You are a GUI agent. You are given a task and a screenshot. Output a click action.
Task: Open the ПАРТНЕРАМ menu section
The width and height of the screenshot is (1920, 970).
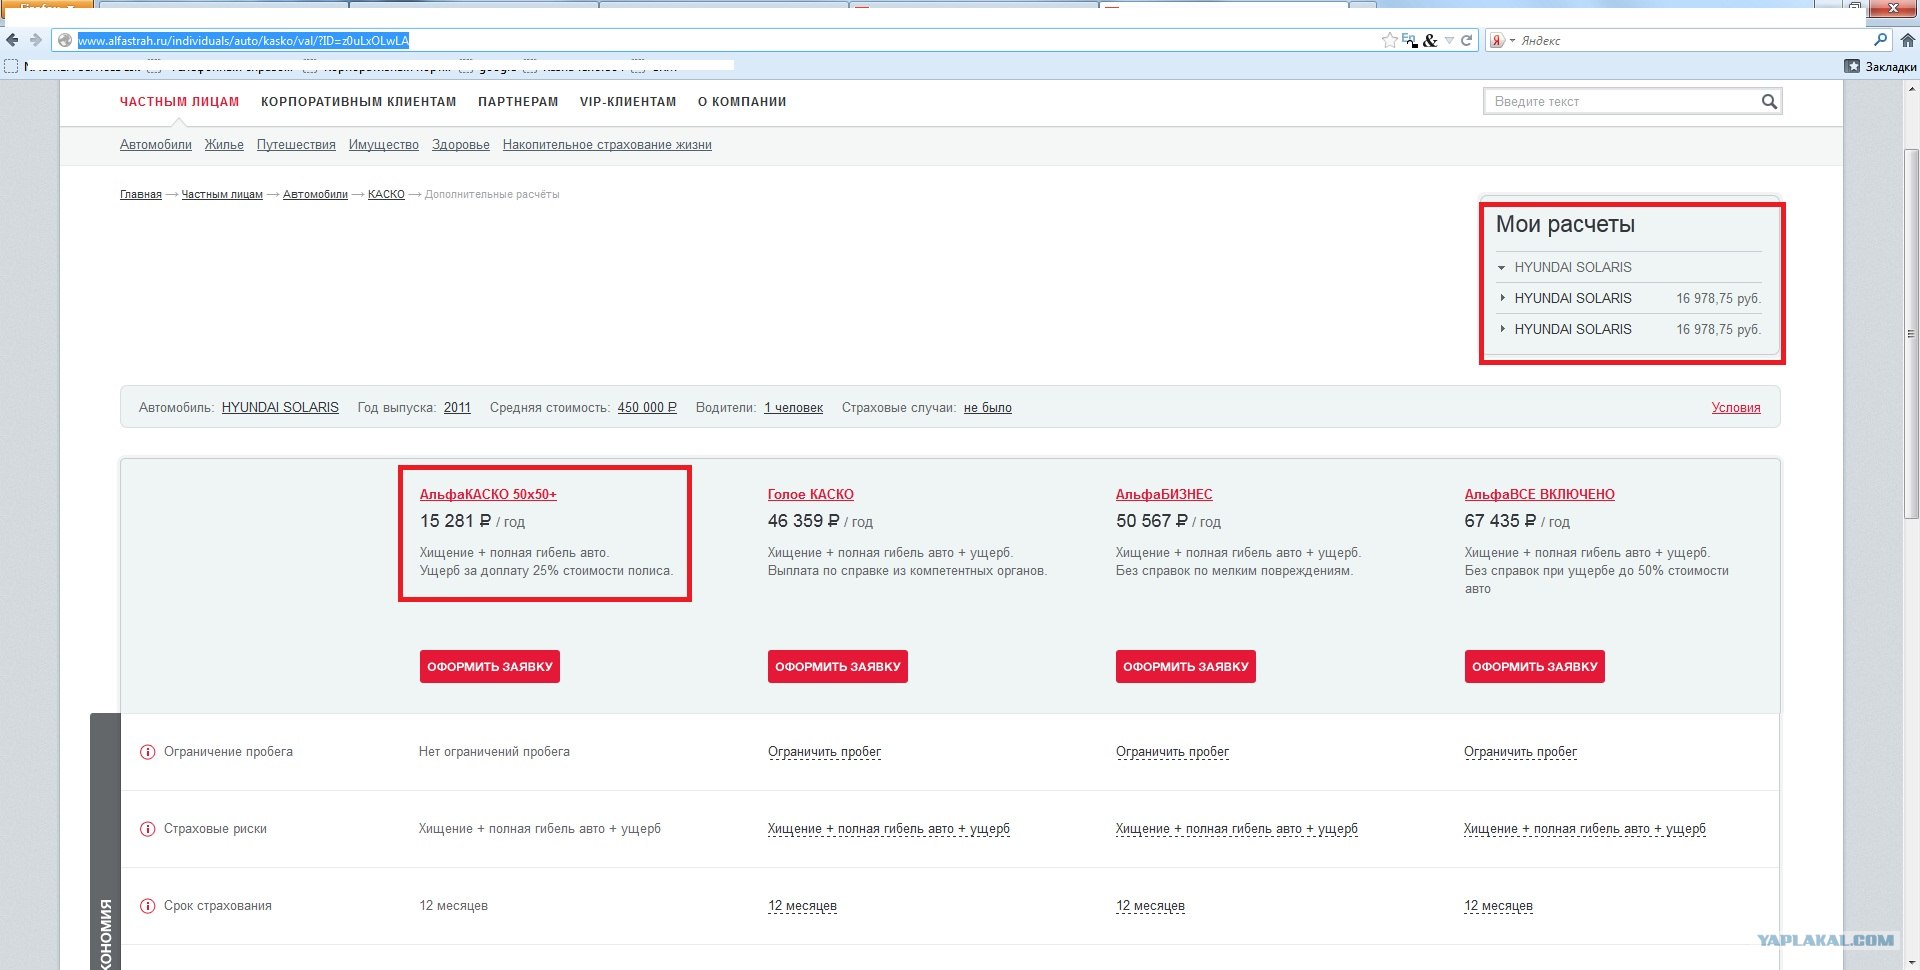pyautogui.click(x=518, y=102)
